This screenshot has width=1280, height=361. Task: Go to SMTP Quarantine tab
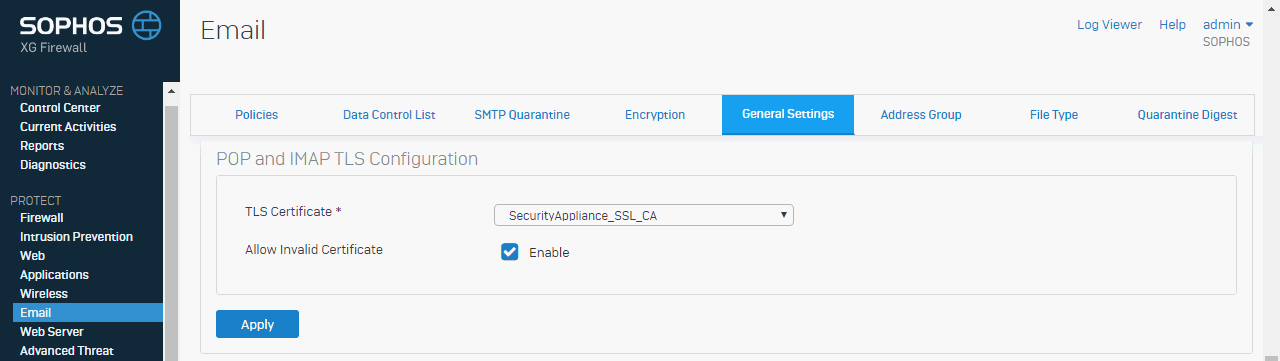coord(522,115)
